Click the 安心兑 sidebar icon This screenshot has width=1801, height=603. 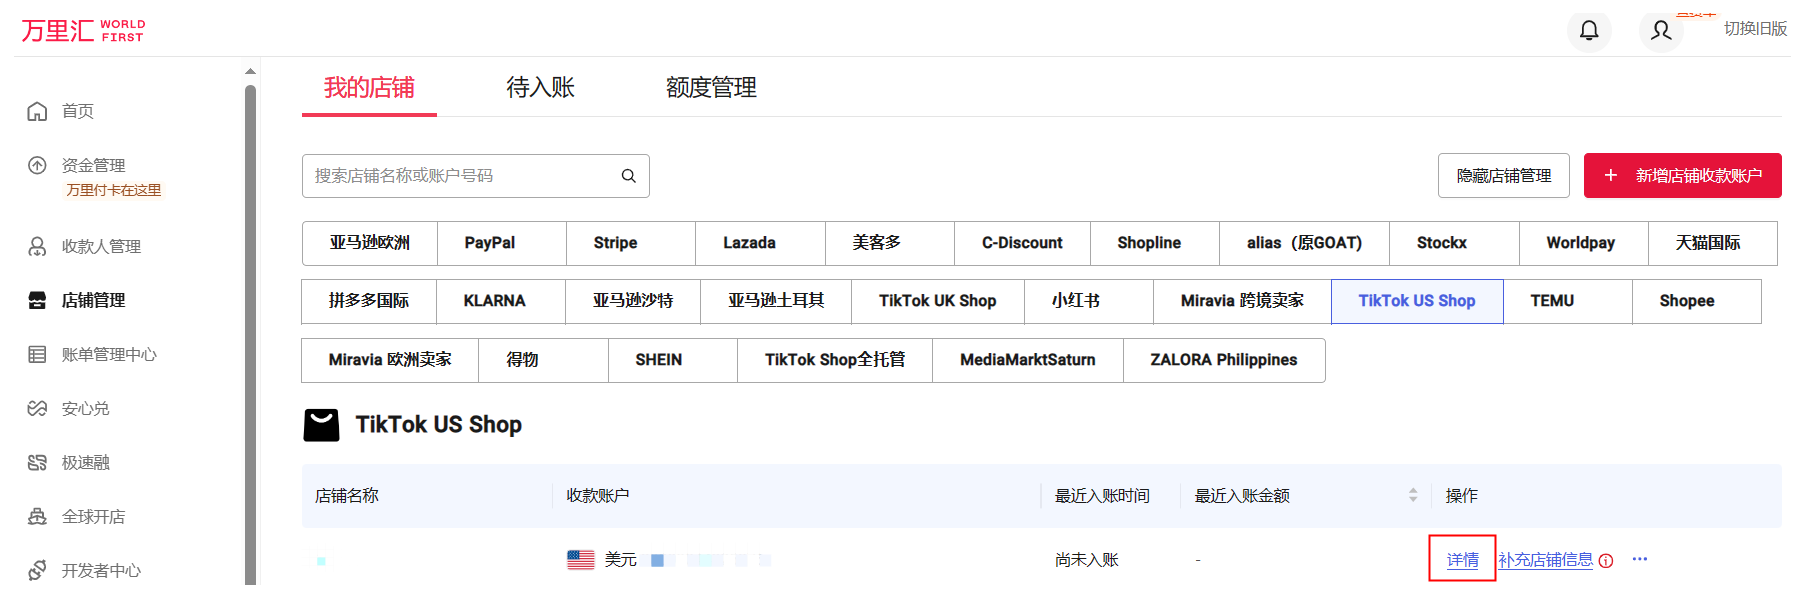click(37, 408)
